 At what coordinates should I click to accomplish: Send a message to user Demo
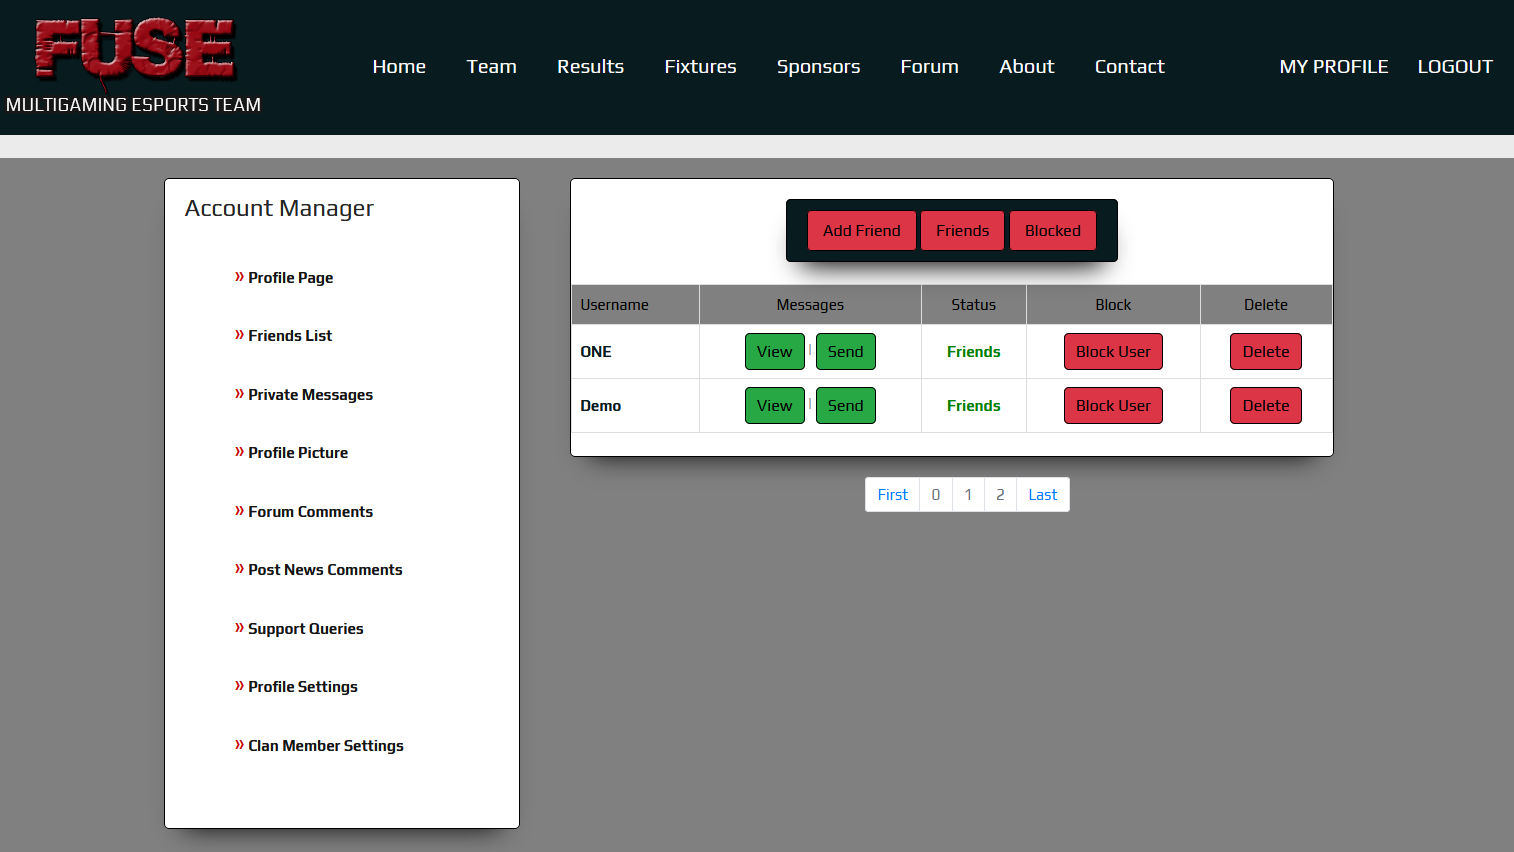[845, 406]
